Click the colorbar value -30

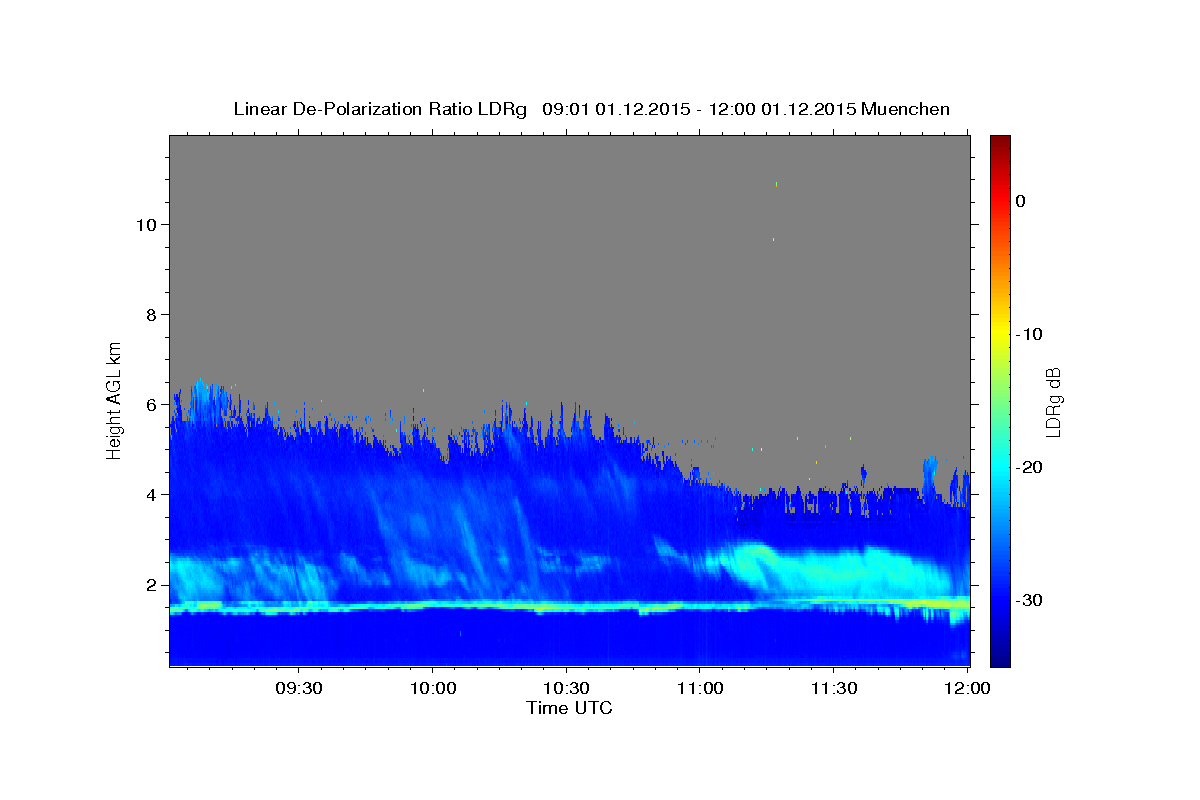pyautogui.click(x=1030, y=600)
